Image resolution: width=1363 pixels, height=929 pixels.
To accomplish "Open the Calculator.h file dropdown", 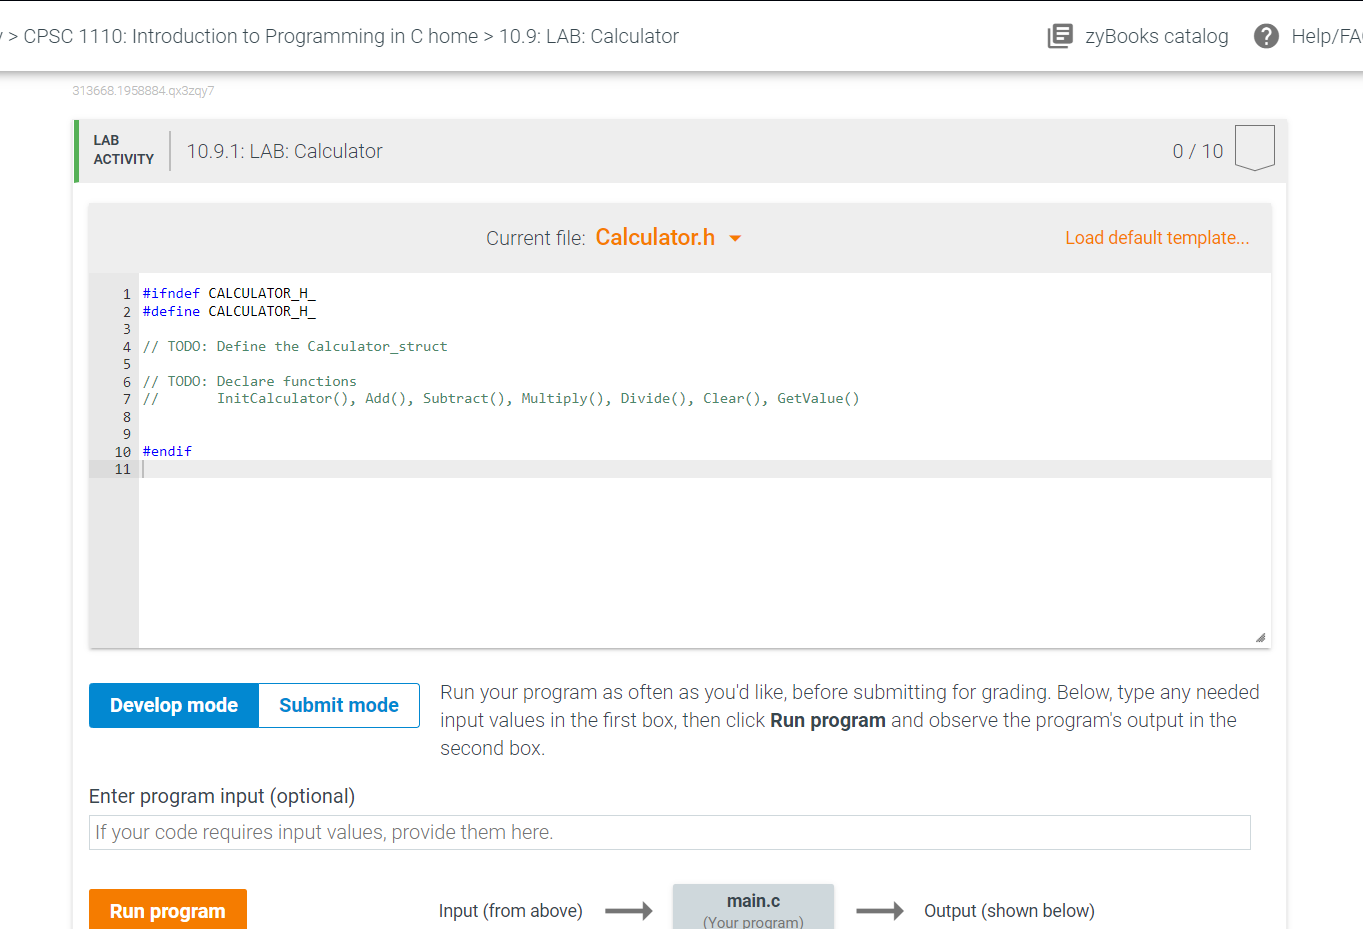I will [x=655, y=237].
